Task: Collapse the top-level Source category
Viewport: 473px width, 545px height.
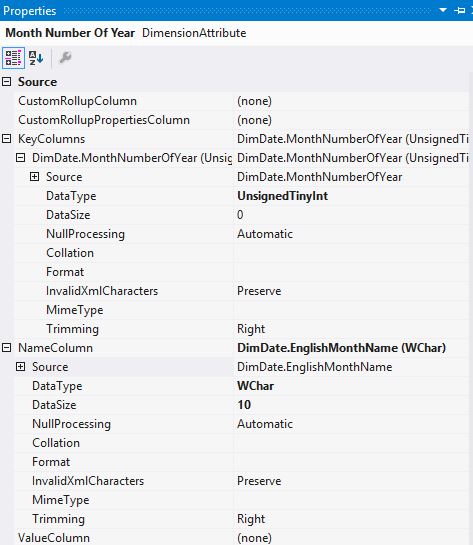Action: coord(7,82)
